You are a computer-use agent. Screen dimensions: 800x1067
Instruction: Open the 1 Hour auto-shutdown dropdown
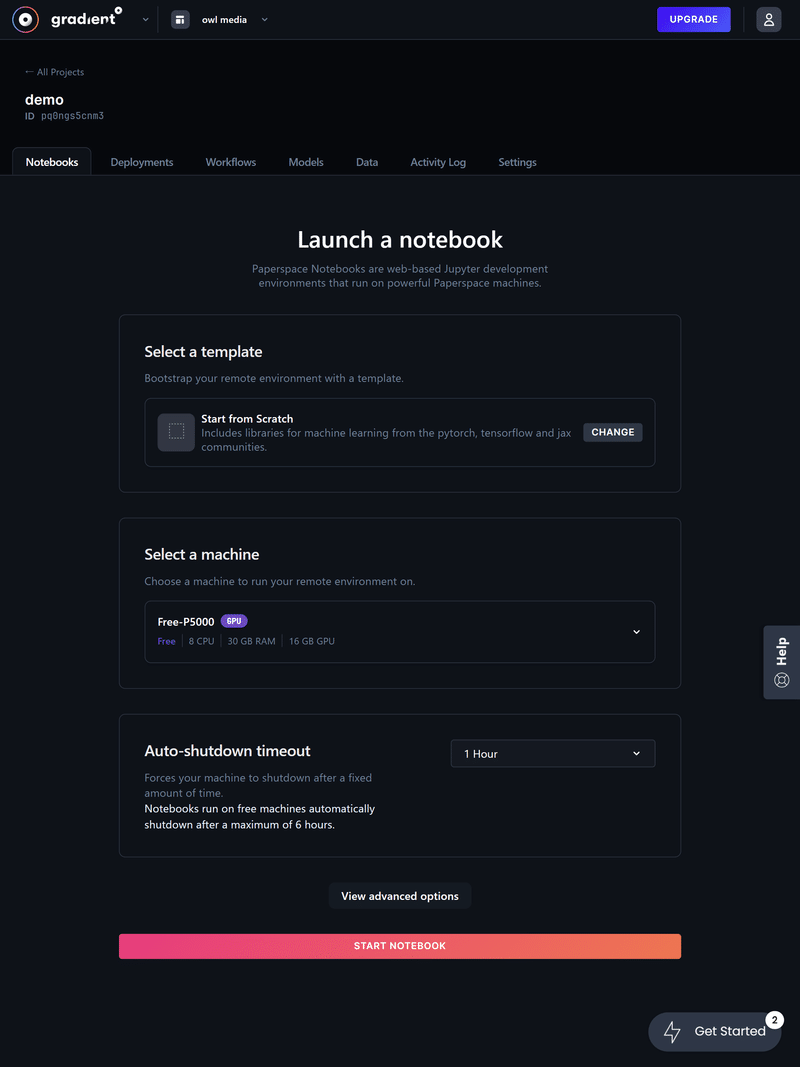click(552, 753)
